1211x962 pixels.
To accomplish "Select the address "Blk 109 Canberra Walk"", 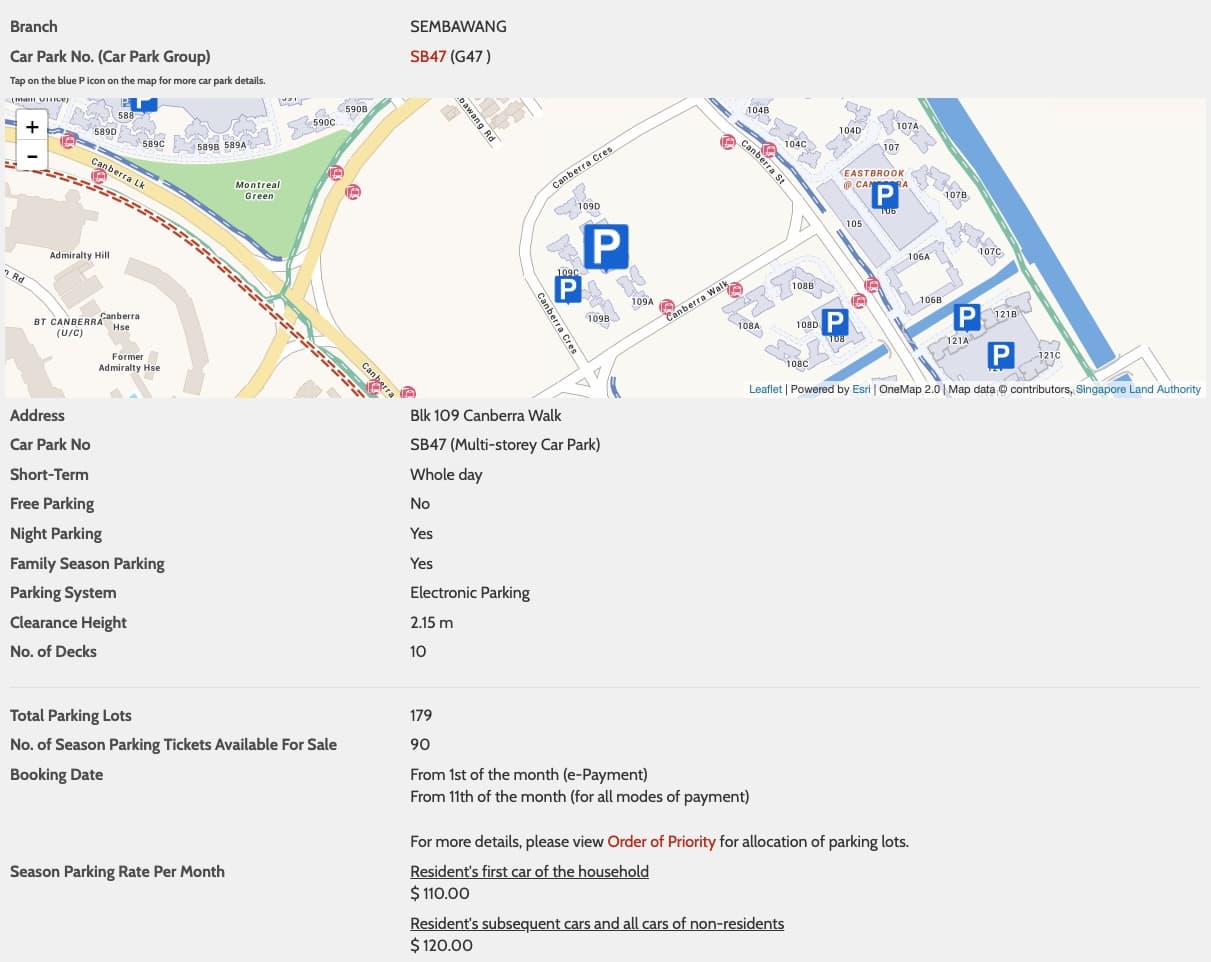I will click(x=486, y=415).
